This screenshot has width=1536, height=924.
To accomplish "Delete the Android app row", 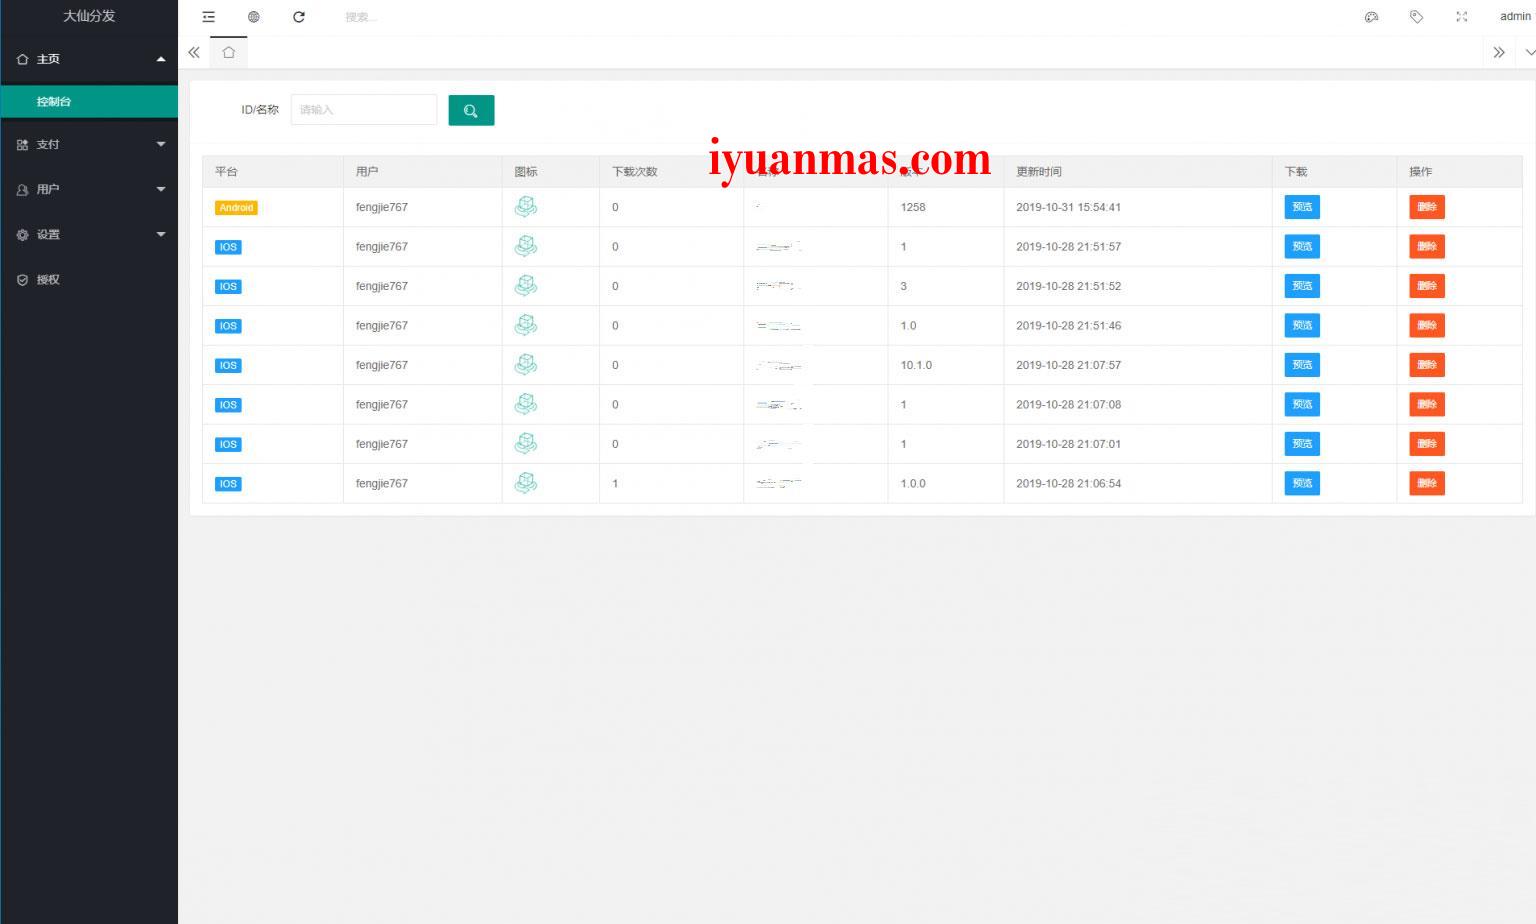I will (x=1427, y=207).
